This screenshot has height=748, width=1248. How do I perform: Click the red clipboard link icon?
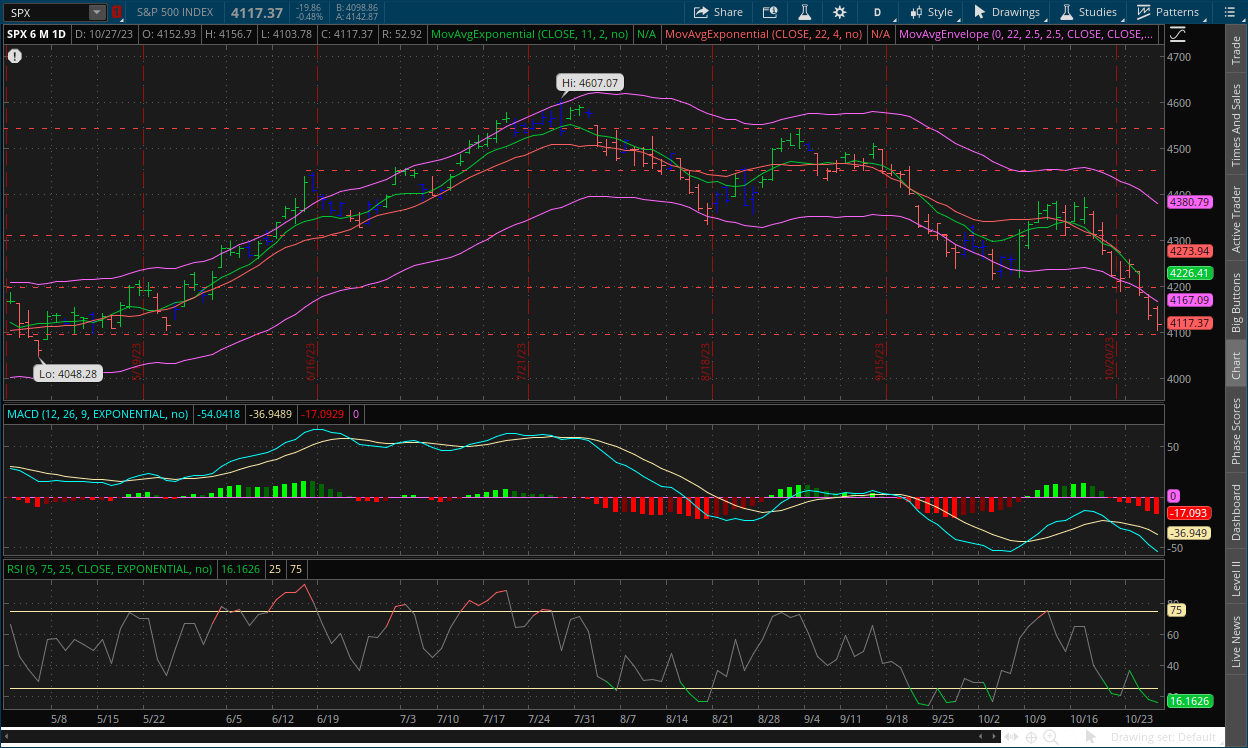(116, 12)
